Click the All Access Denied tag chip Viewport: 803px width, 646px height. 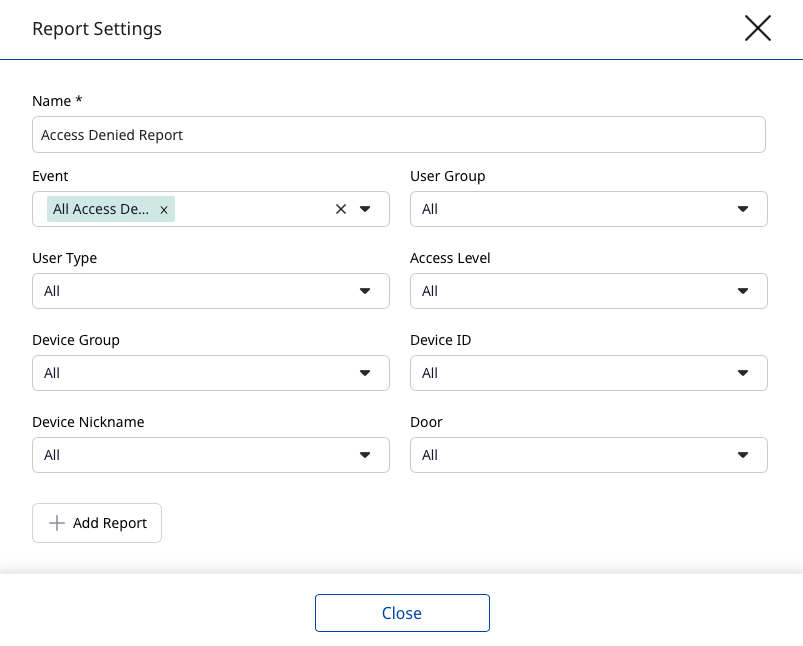[100, 209]
